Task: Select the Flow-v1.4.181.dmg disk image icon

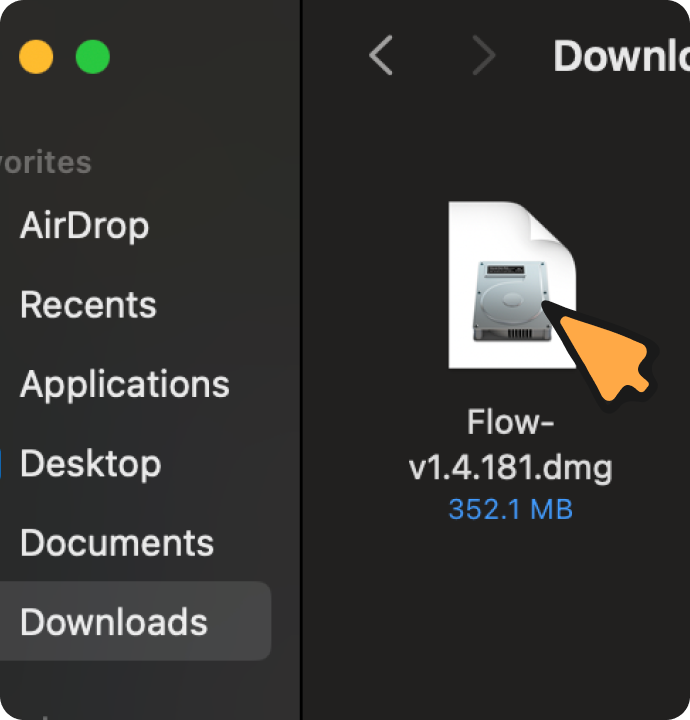Action: 512,285
